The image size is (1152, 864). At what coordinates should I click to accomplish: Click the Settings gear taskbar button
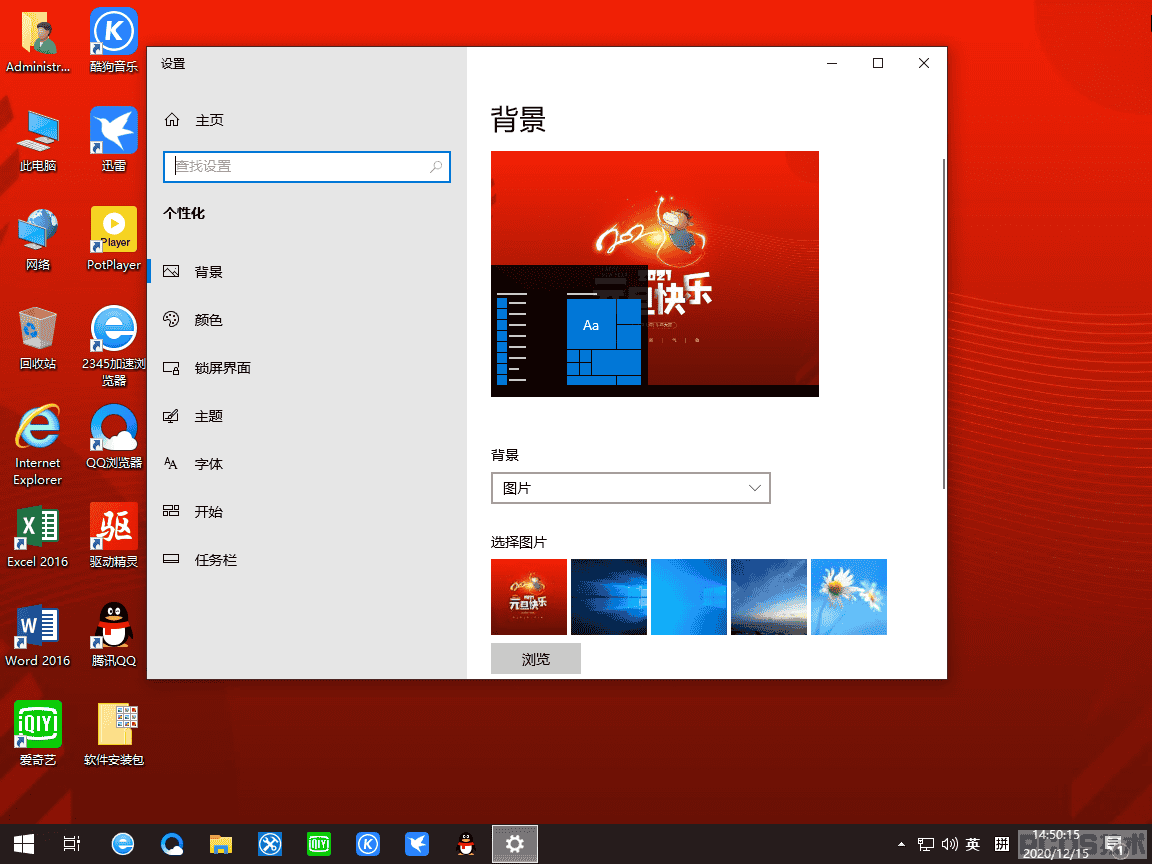tap(515, 844)
